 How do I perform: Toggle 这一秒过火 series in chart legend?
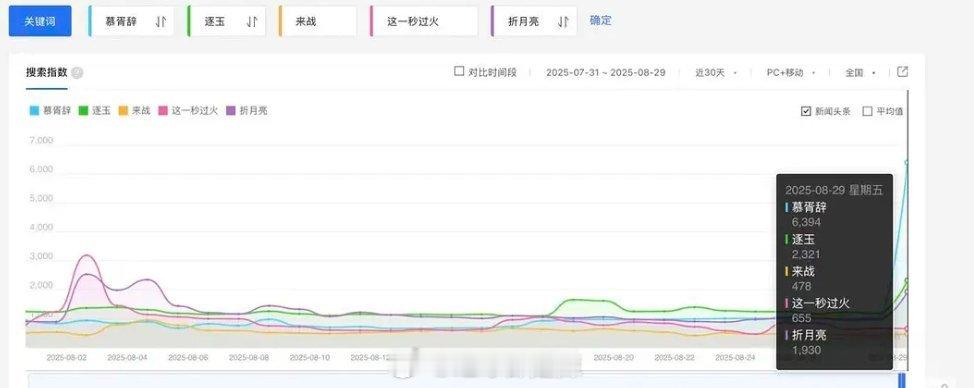[188, 111]
